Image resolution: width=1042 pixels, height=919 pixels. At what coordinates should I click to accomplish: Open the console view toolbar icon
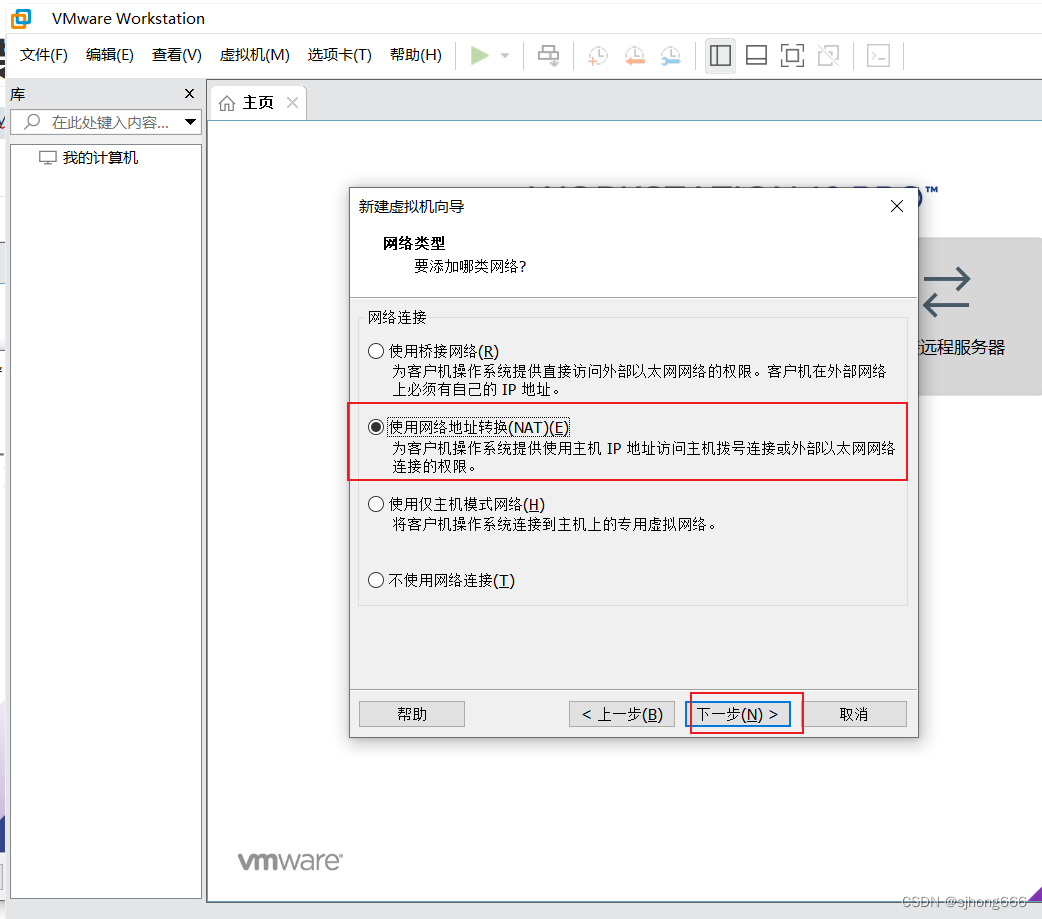[x=879, y=55]
